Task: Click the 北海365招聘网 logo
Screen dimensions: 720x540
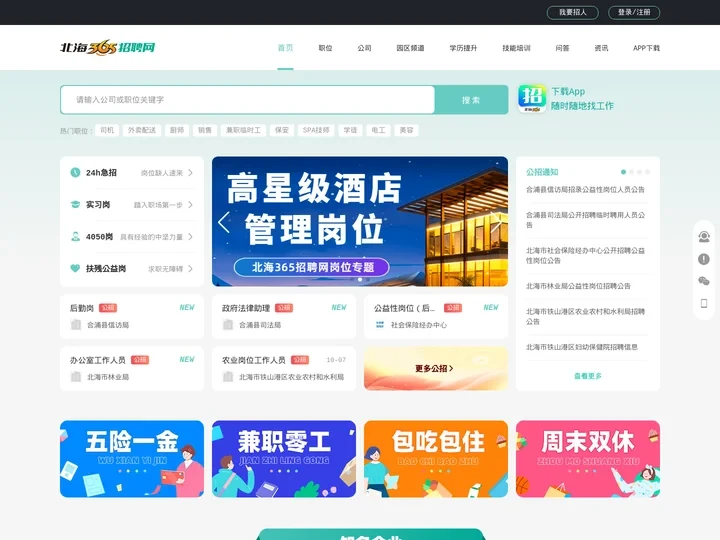Action: [108, 47]
